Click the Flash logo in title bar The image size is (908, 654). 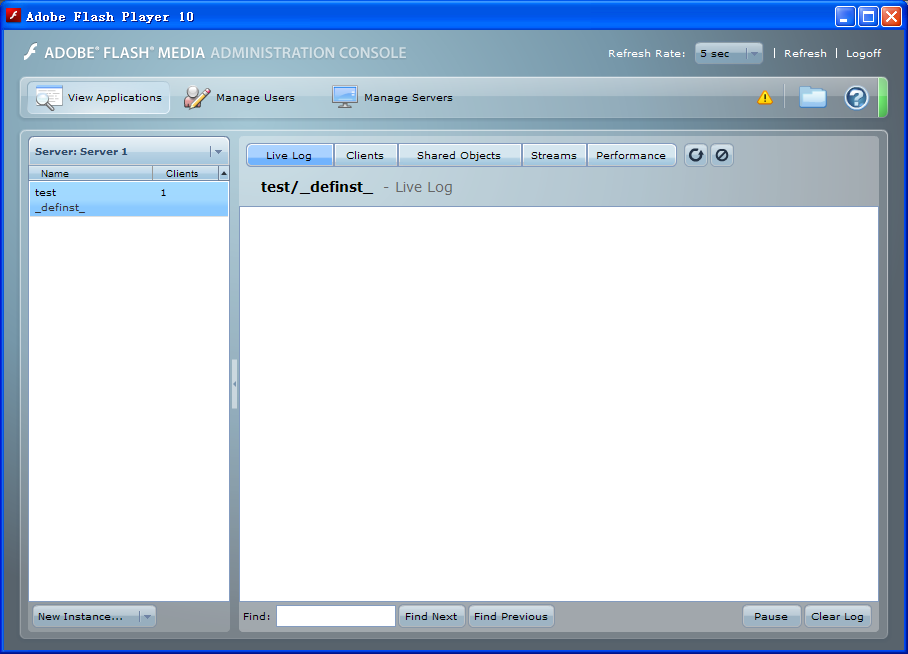(x=13, y=16)
